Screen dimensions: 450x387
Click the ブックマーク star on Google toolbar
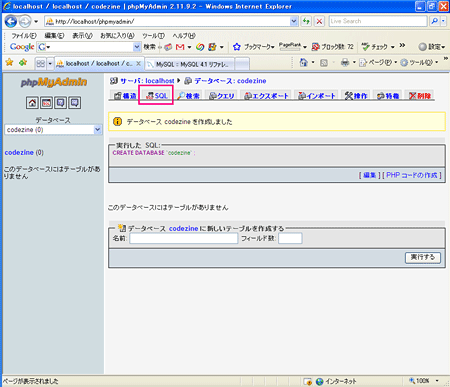pyautogui.click(x=237, y=47)
